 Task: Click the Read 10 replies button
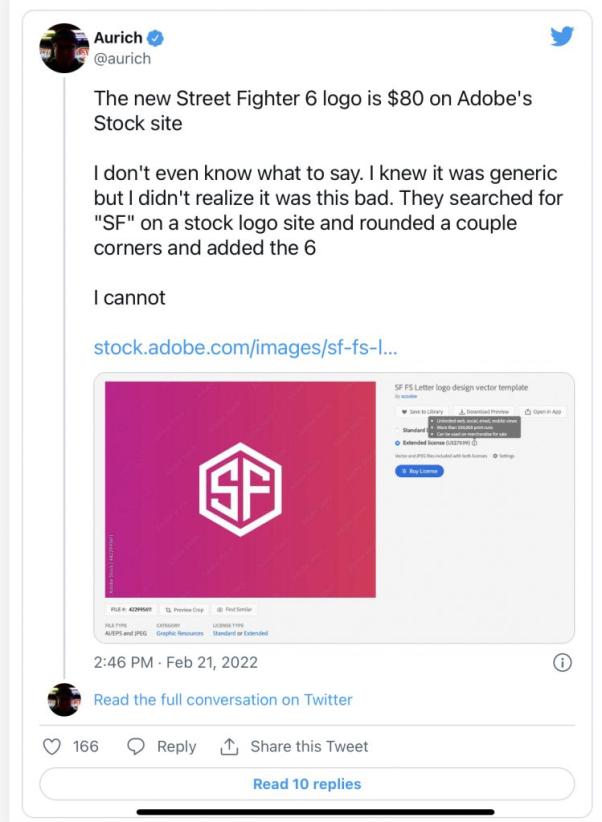tap(307, 784)
